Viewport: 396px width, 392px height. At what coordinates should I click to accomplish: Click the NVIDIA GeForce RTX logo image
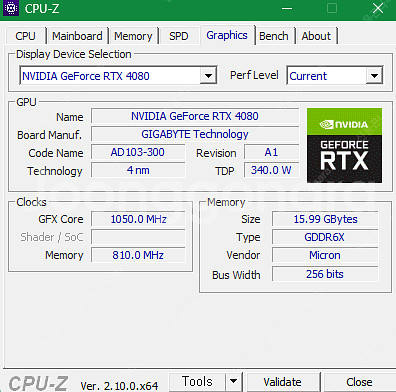pyautogui.click(x=344, y=145)
